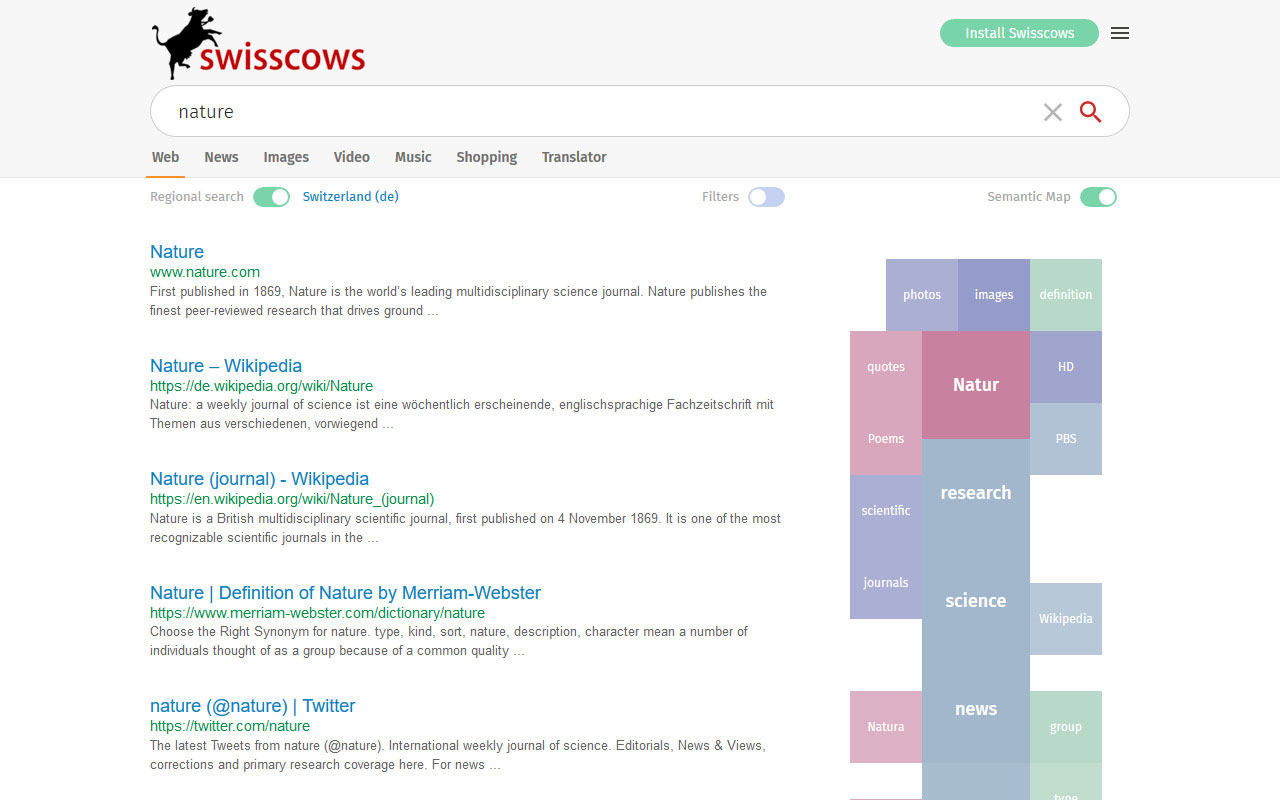Image resolution: width=1280 pixels, height=800 pixels.
Task: Open the Video tab
Action: [352, 157]
